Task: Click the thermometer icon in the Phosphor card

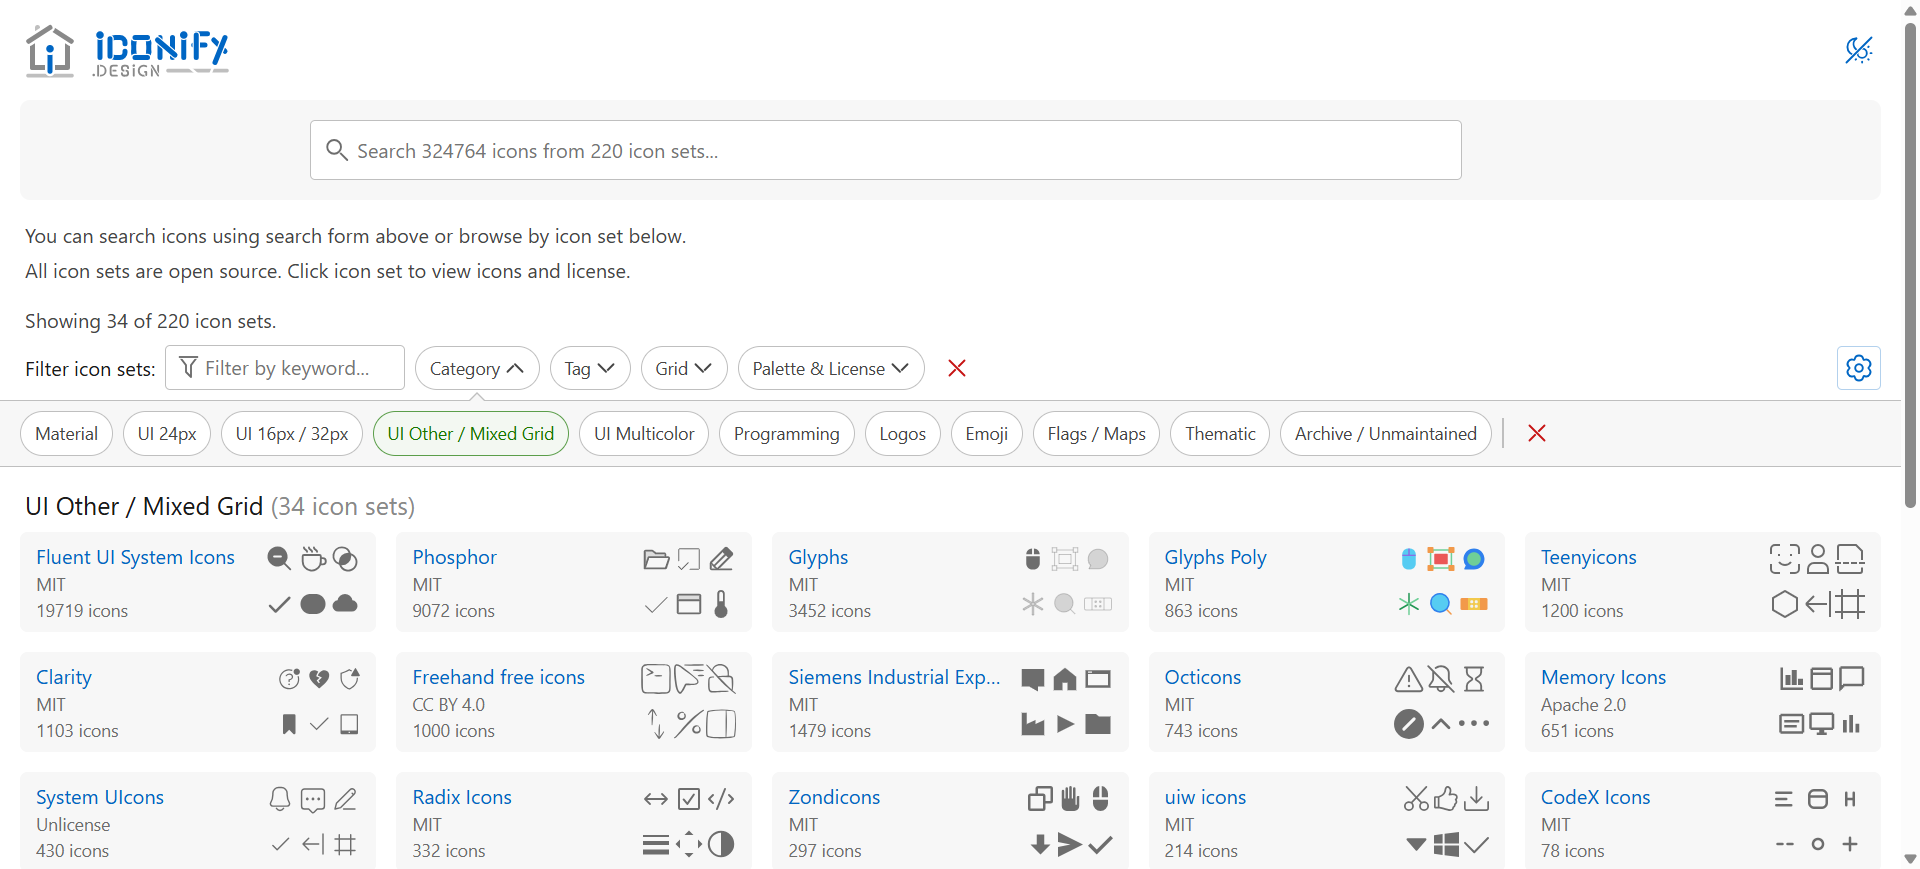Action: (721, 604)
